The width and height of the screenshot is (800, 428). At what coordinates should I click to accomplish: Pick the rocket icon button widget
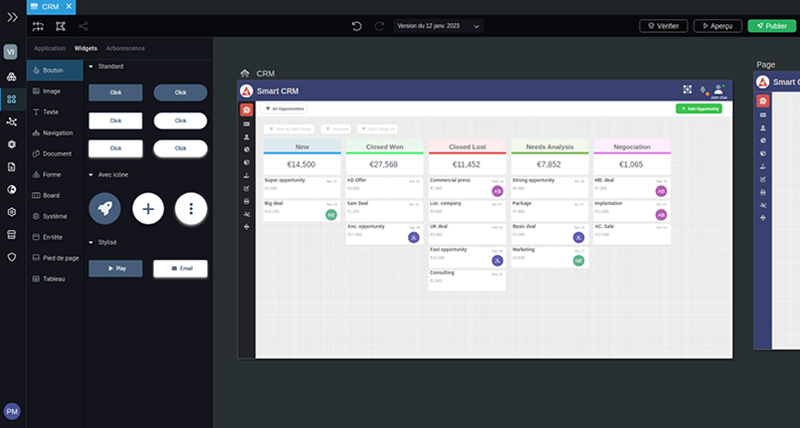[105, 208]
